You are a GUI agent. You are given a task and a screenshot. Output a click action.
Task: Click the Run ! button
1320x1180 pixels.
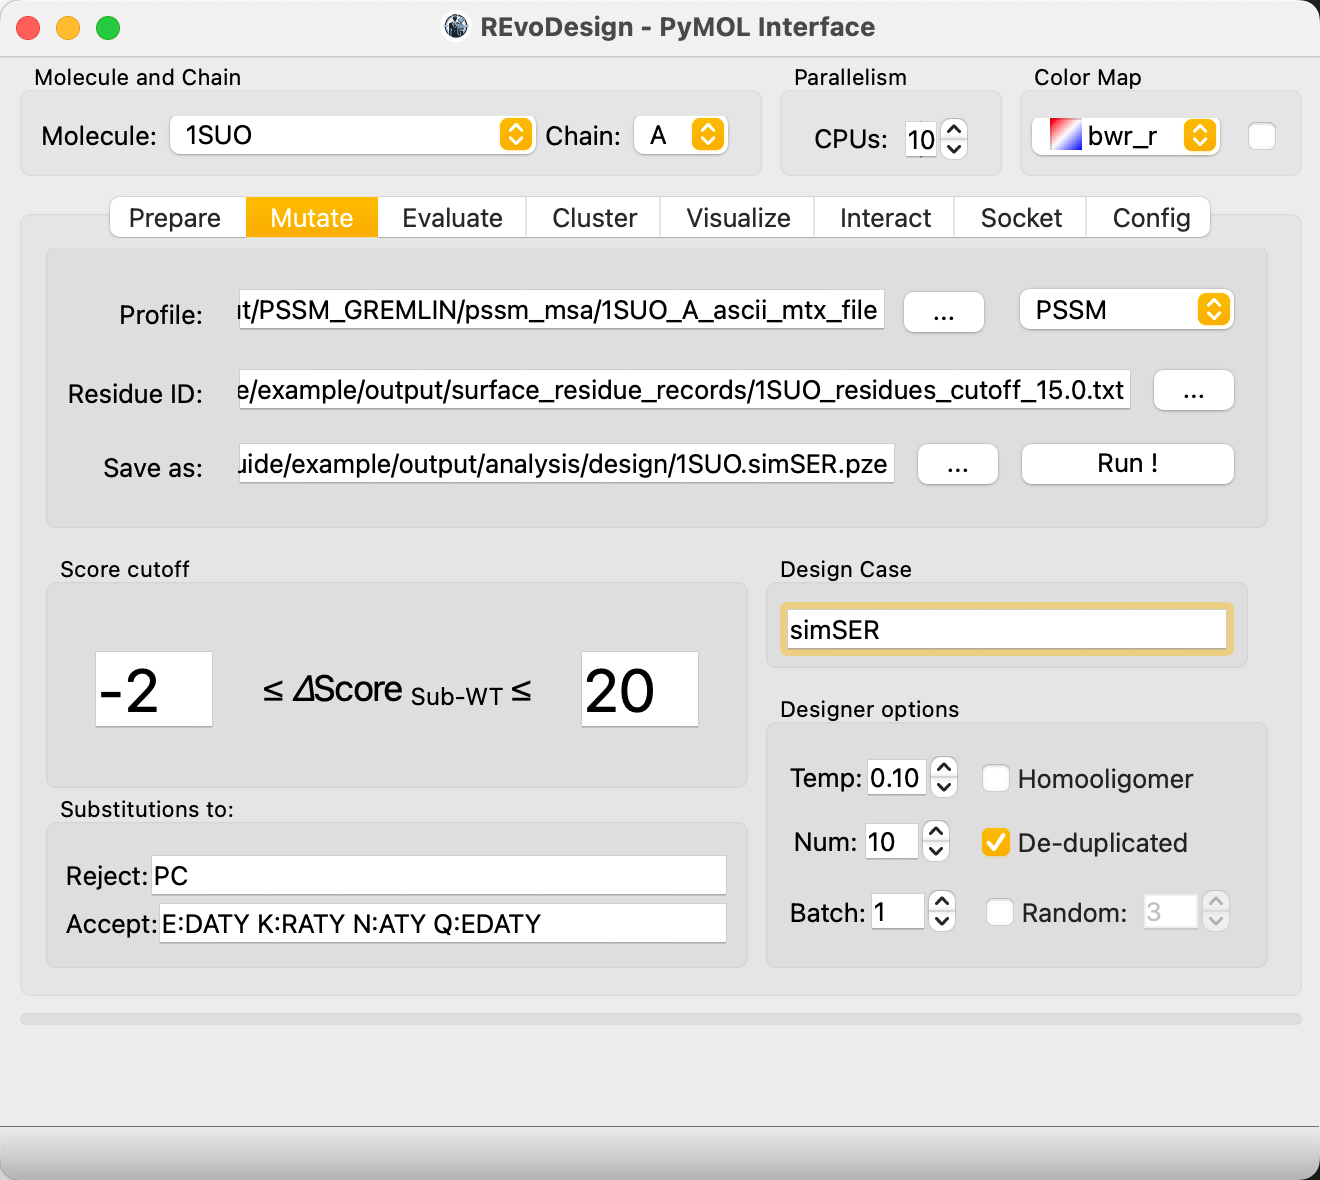[1127, 464]
